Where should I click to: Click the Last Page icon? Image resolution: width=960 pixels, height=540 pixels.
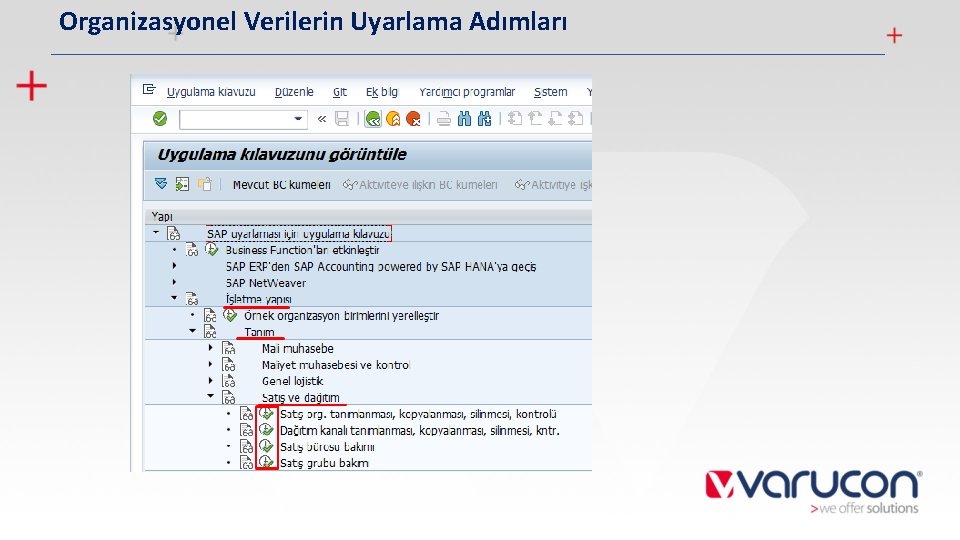pyautogui.click(x=576, y=119)
